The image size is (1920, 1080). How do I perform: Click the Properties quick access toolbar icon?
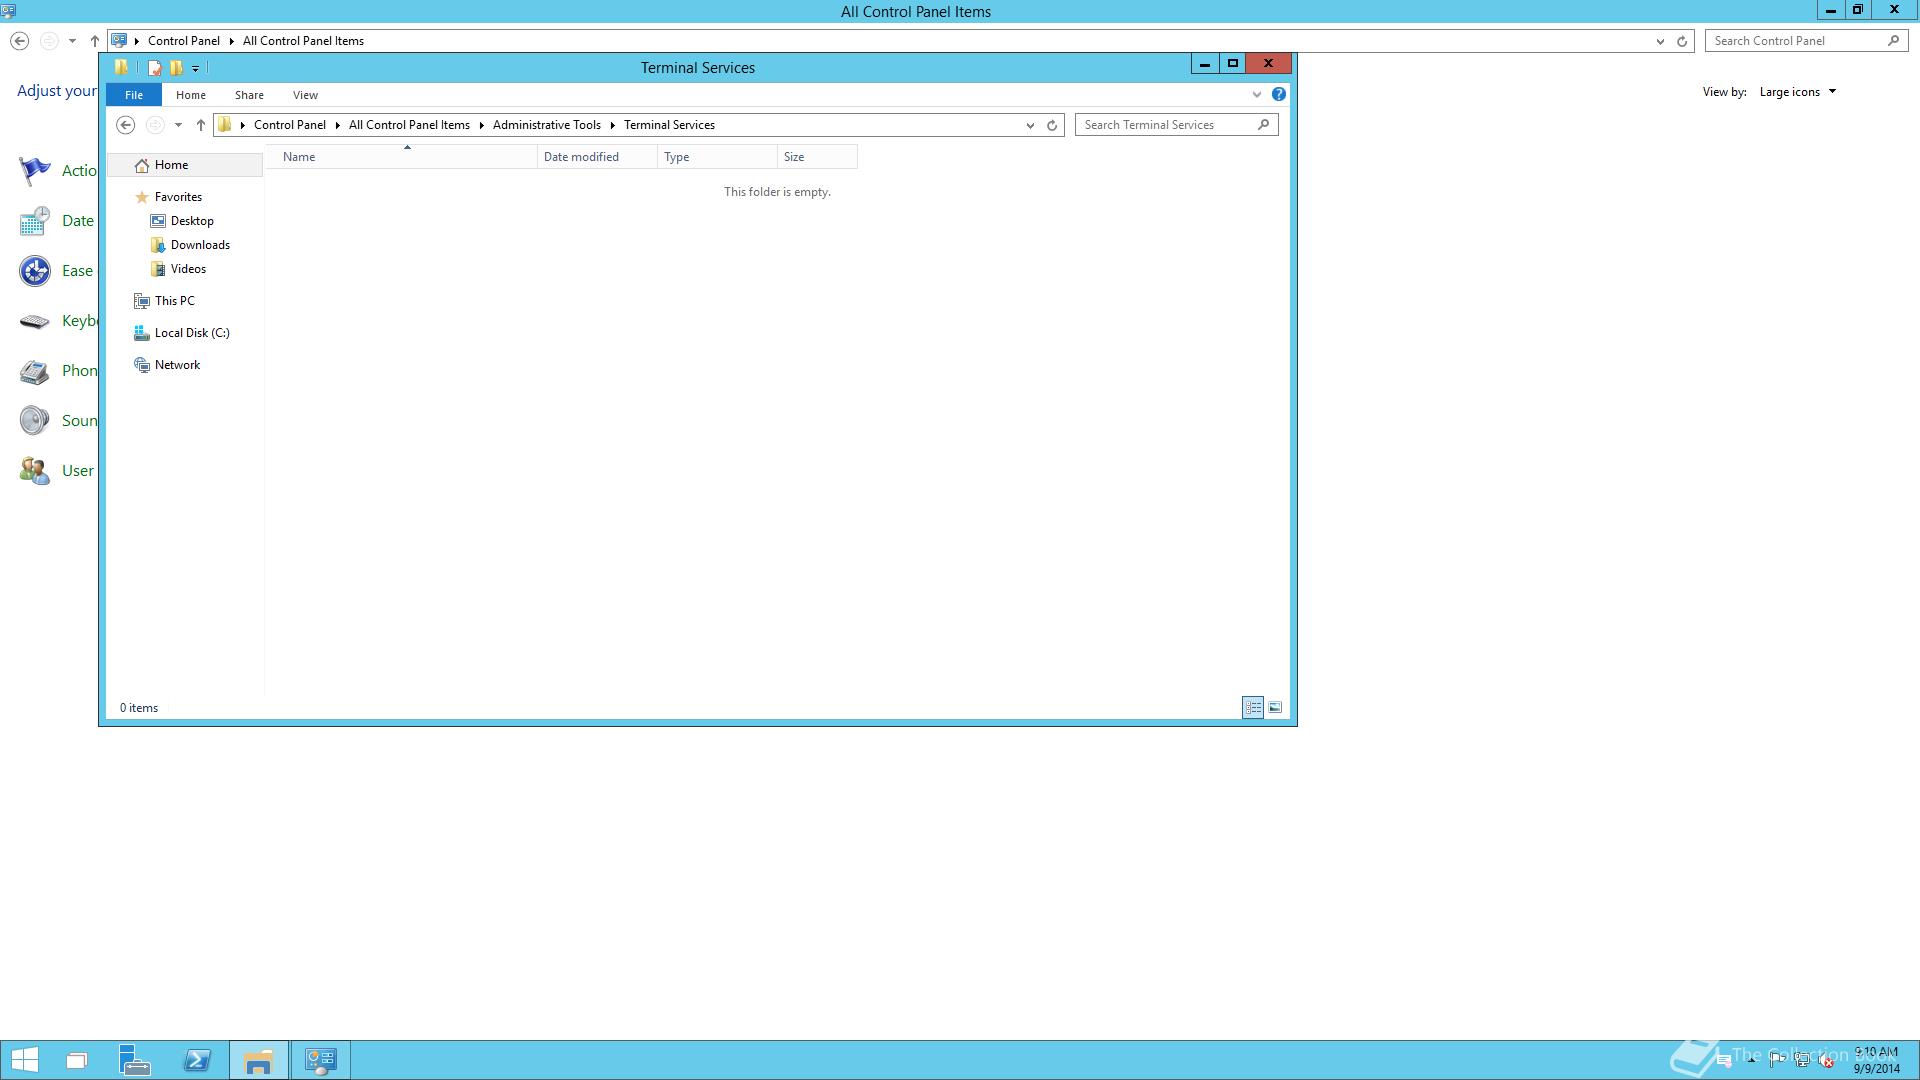154,68
